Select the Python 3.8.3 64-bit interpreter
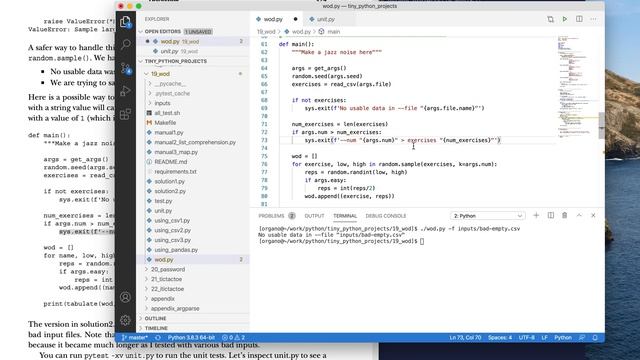This screenshot has height=360, width=640. click(191, 338)
